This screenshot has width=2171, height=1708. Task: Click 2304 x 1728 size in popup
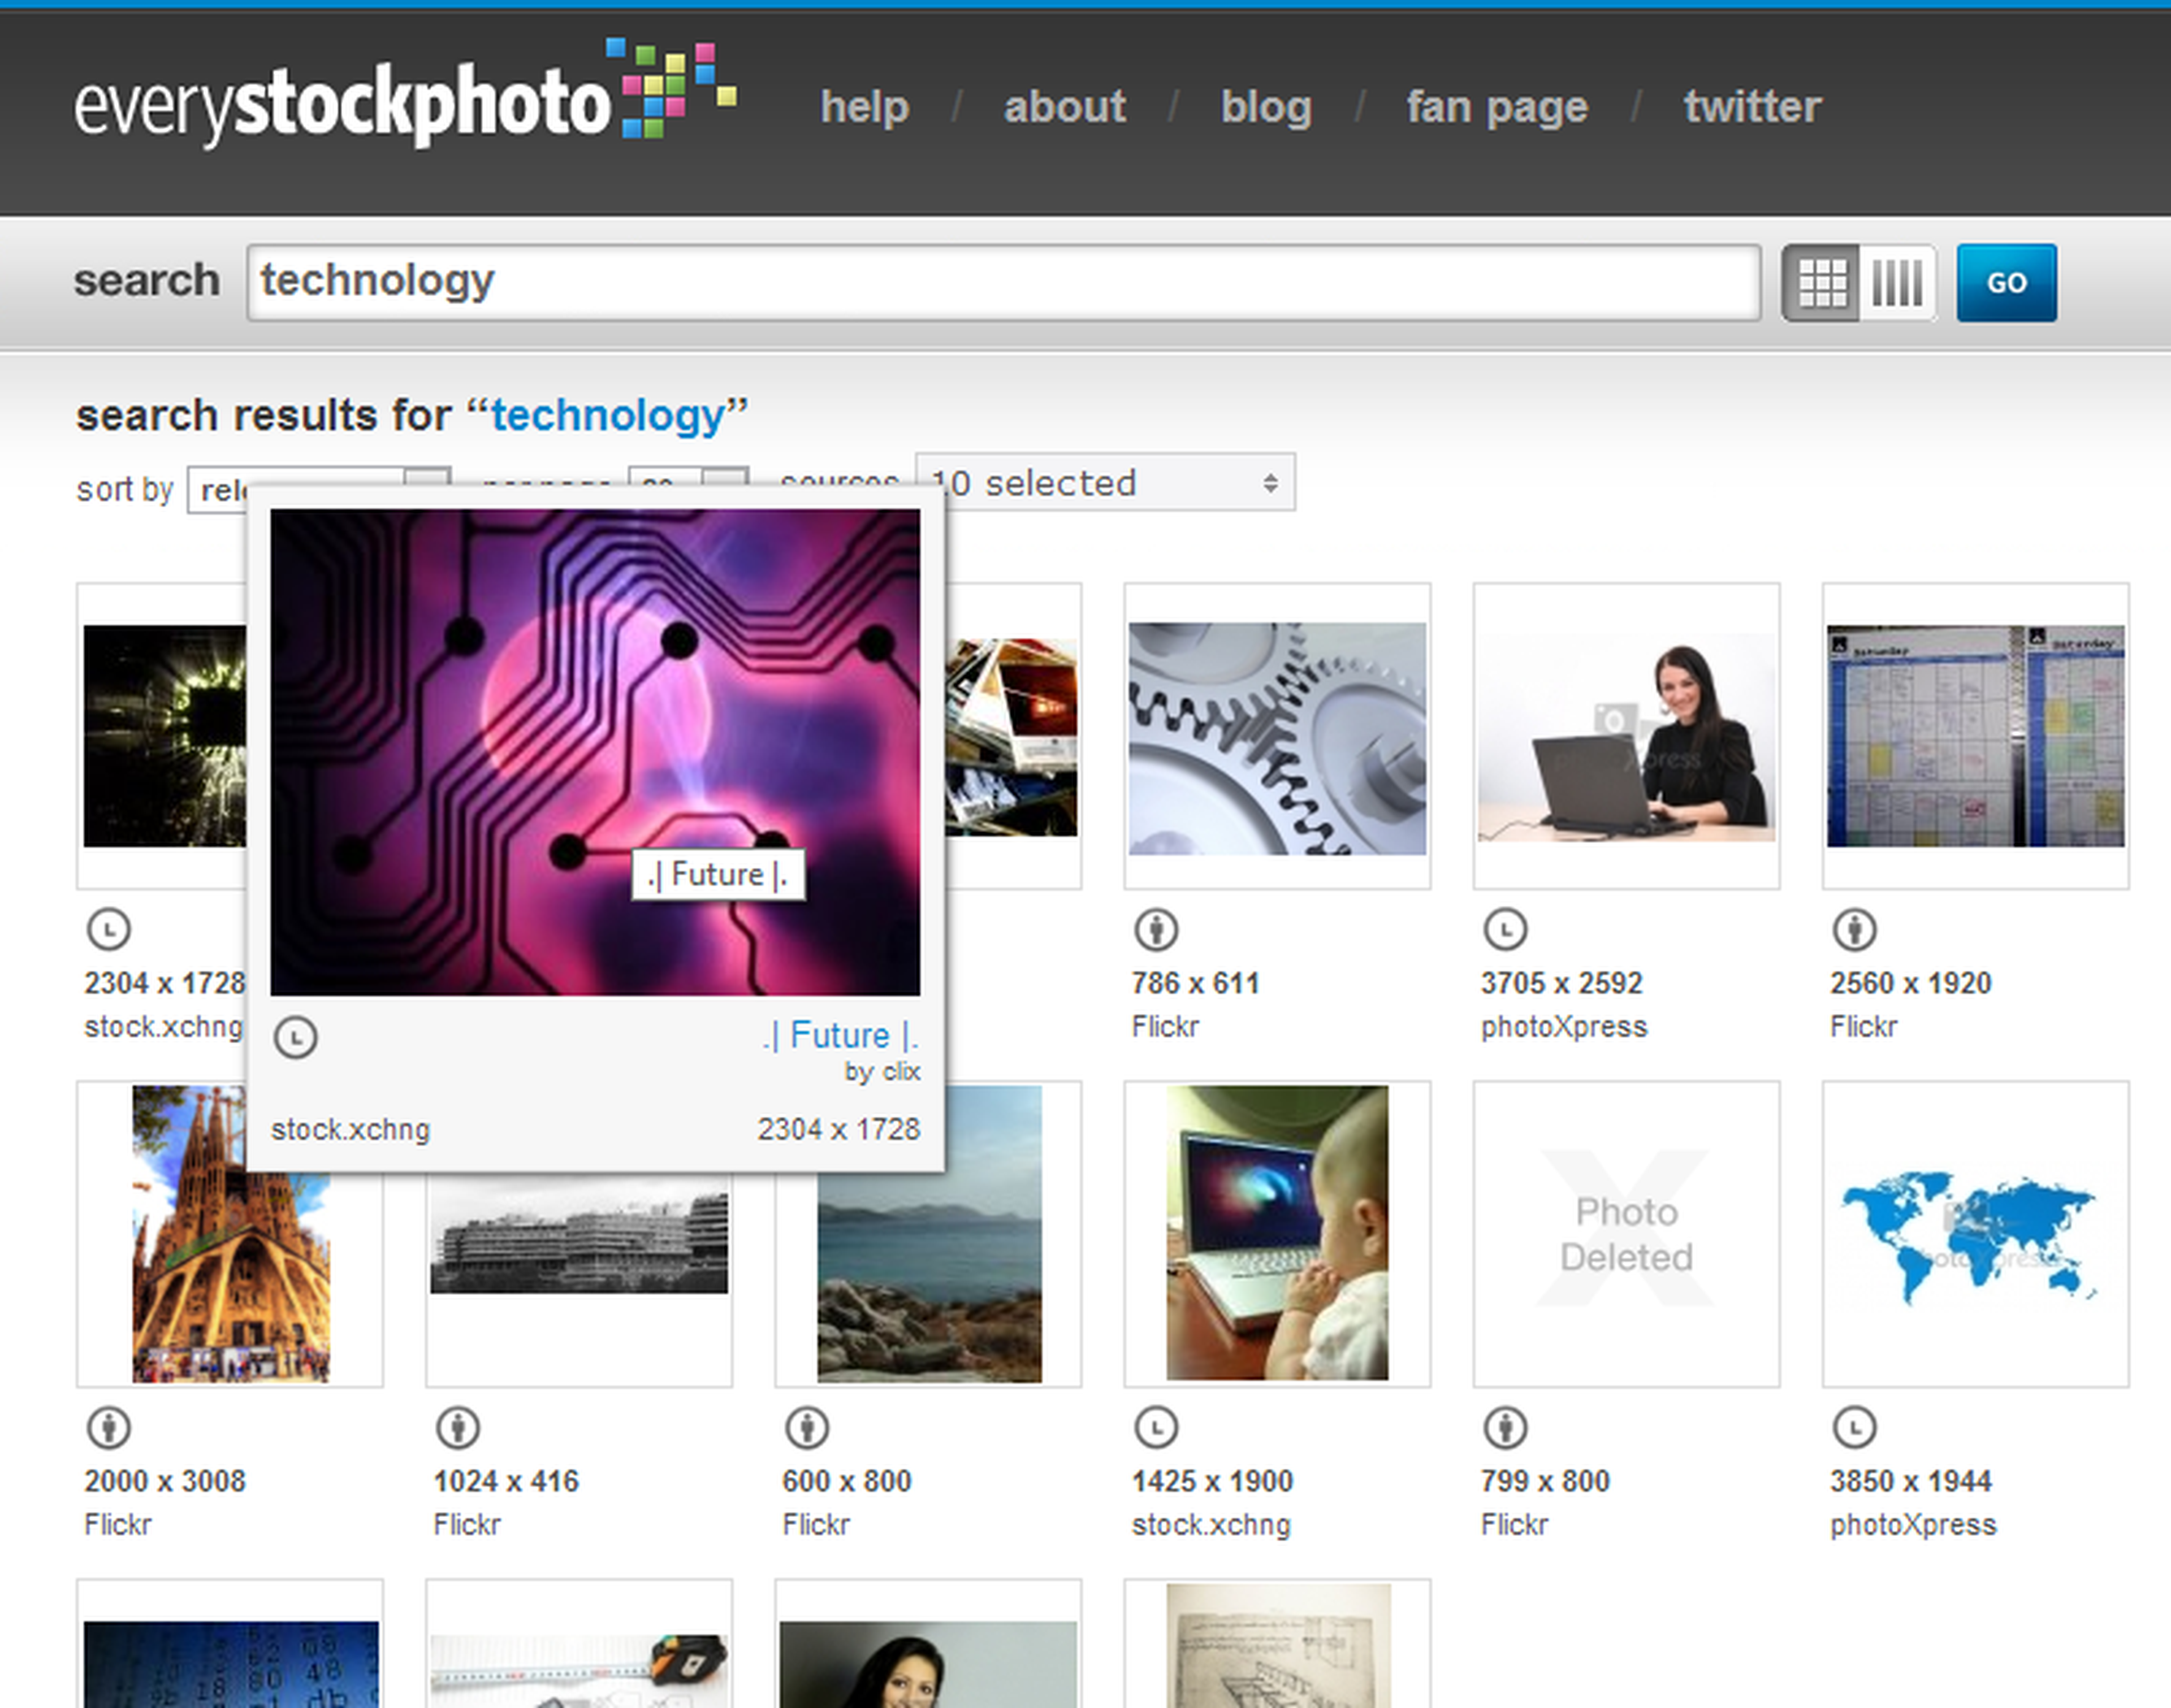pyautogui.click(x=838, y=1130)
